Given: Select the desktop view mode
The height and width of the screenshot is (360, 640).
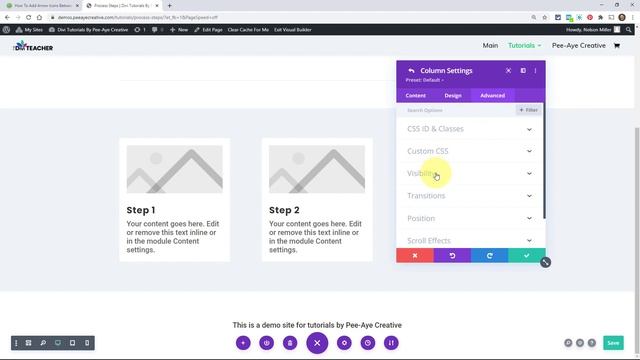Looking at the screenshot, I should [58, 343].
